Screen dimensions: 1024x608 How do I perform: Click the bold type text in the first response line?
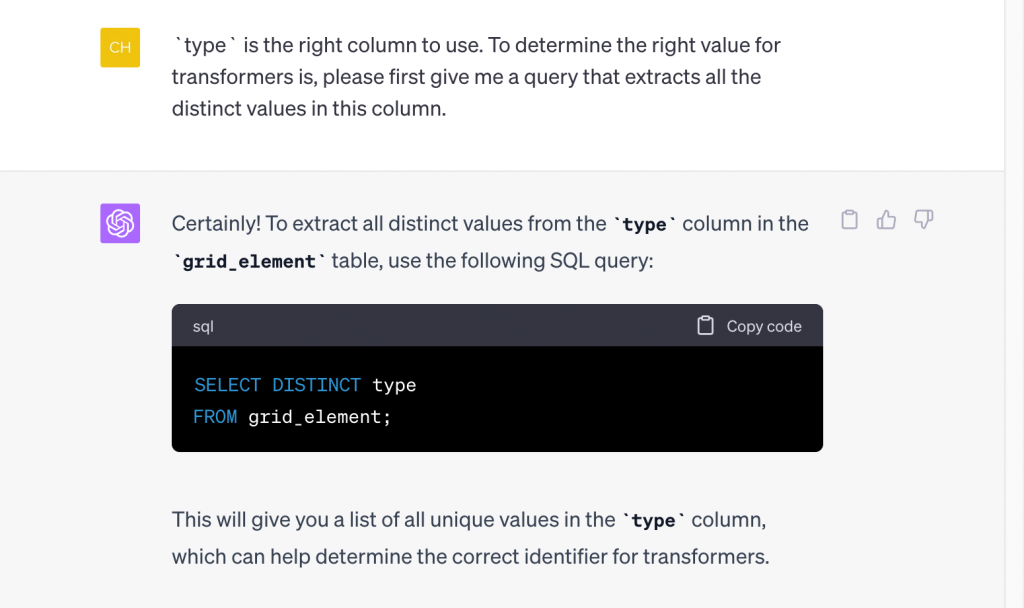[x=645, y=225]
